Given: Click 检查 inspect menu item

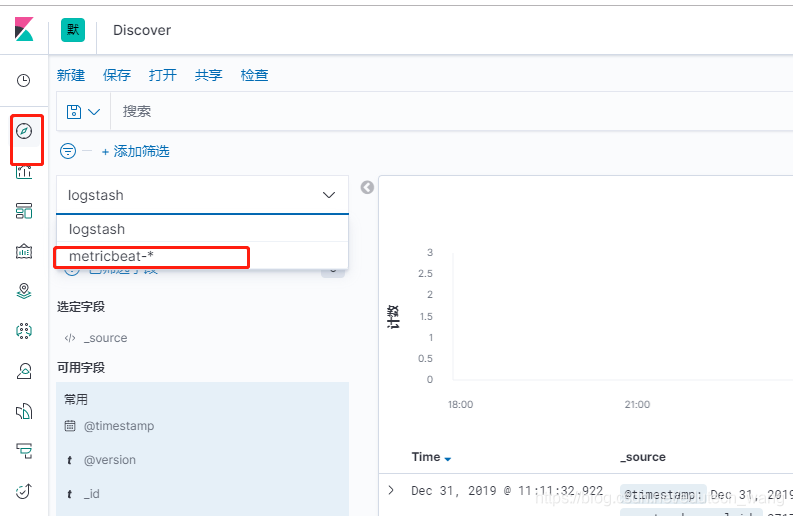Looking at the screenshot, I should click(254, 75).
